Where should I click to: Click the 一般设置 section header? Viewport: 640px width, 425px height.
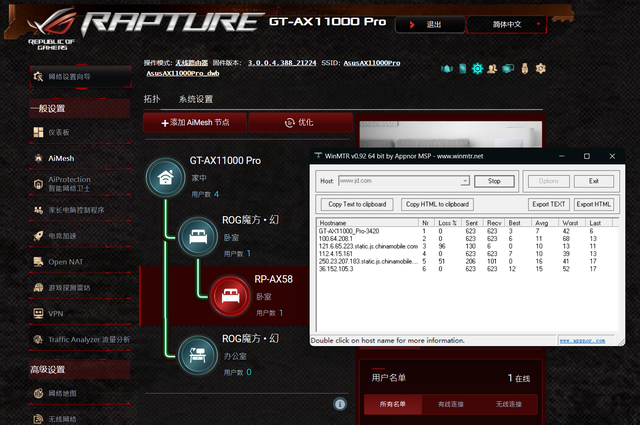[x=80, y=109]
